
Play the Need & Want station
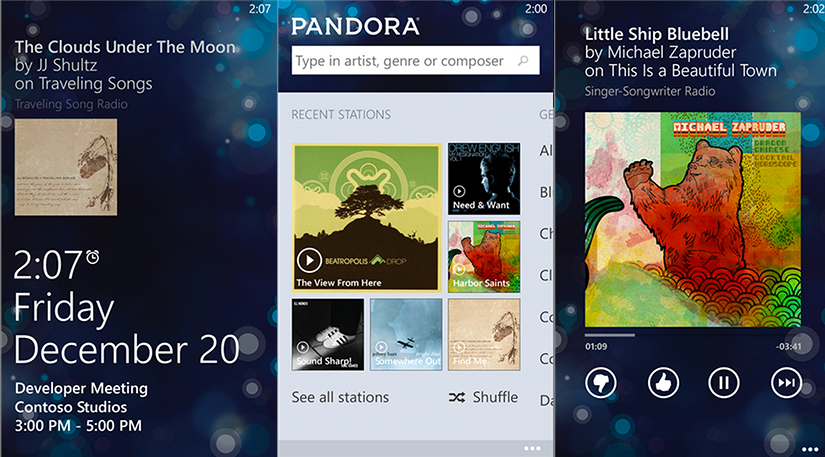459,191
